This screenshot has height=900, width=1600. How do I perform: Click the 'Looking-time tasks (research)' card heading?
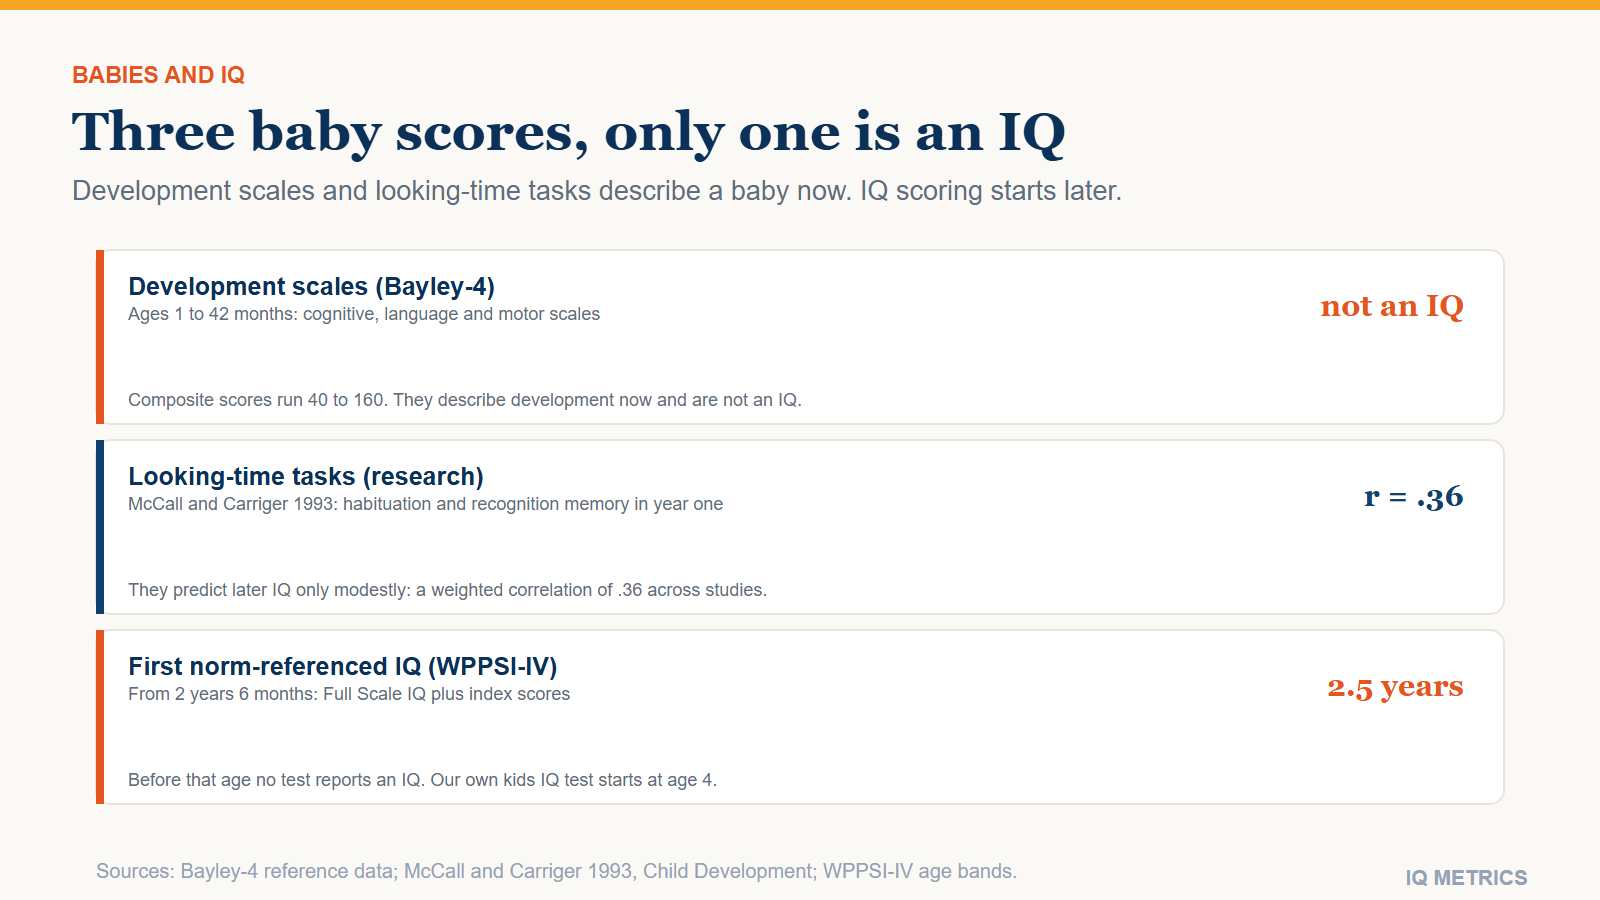306,477
